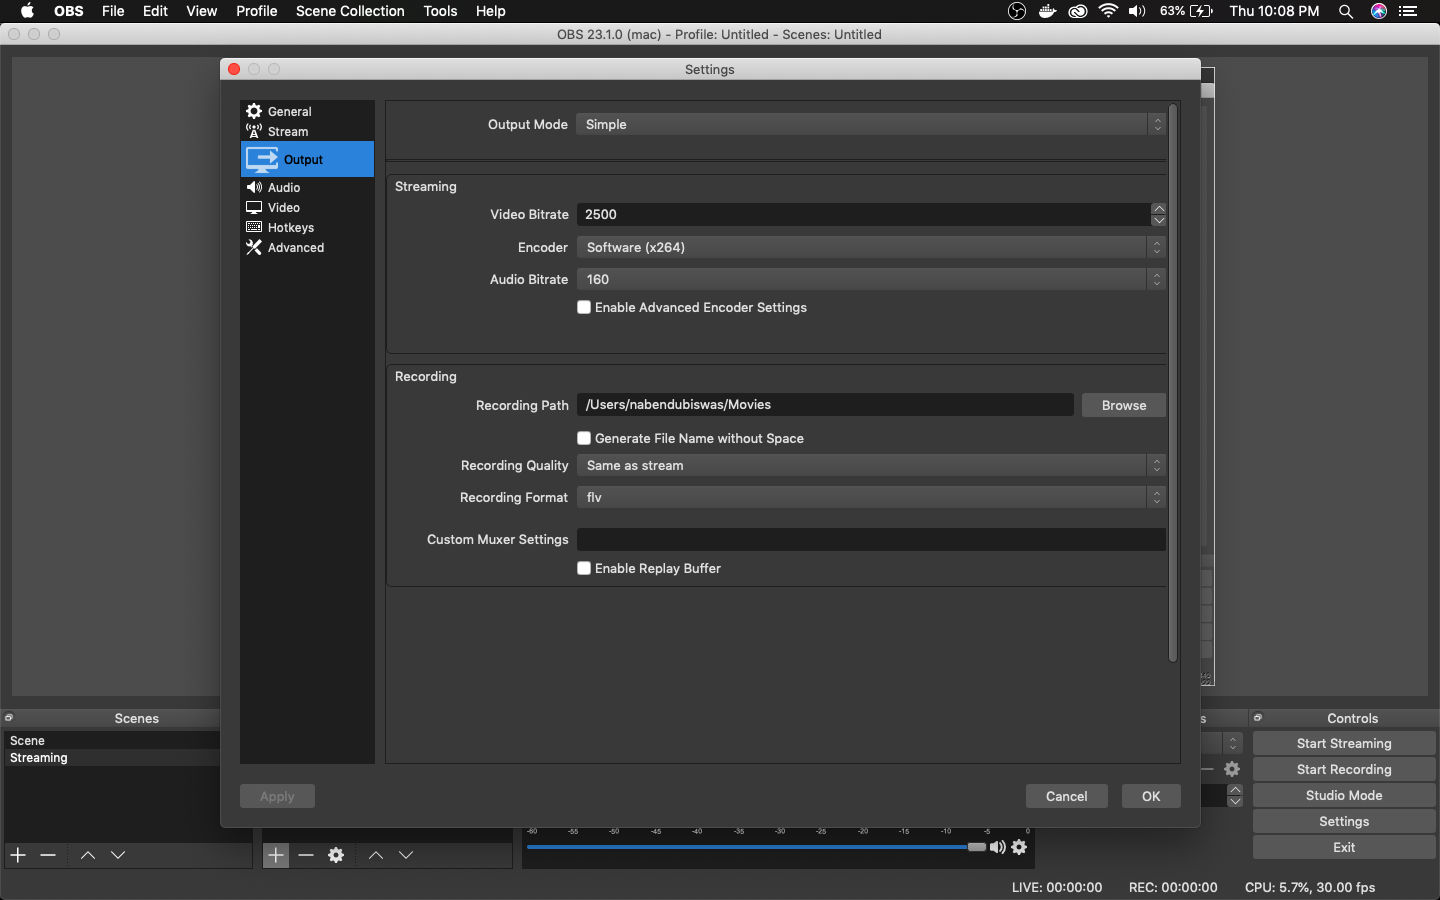Screen dimensions: 1440x900
Task: Open transition properties gear icon
Action: tap(1232, 769)
